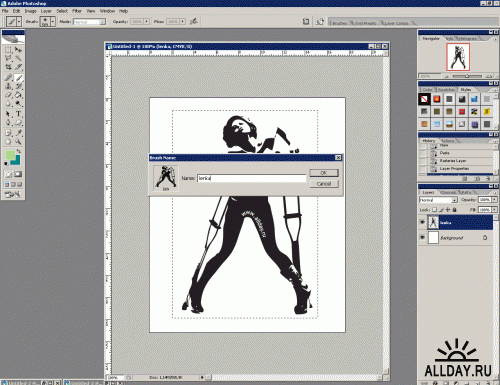
Task: Toggle lock transparent pixels
Action: (x=434, y=210)
